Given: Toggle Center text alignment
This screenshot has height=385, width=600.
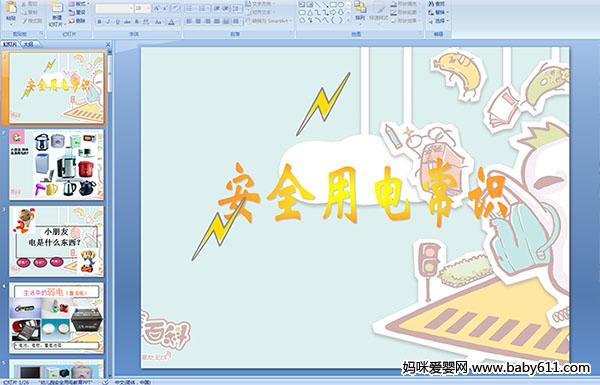Looking at the screenshot, I should pos(198,21).
